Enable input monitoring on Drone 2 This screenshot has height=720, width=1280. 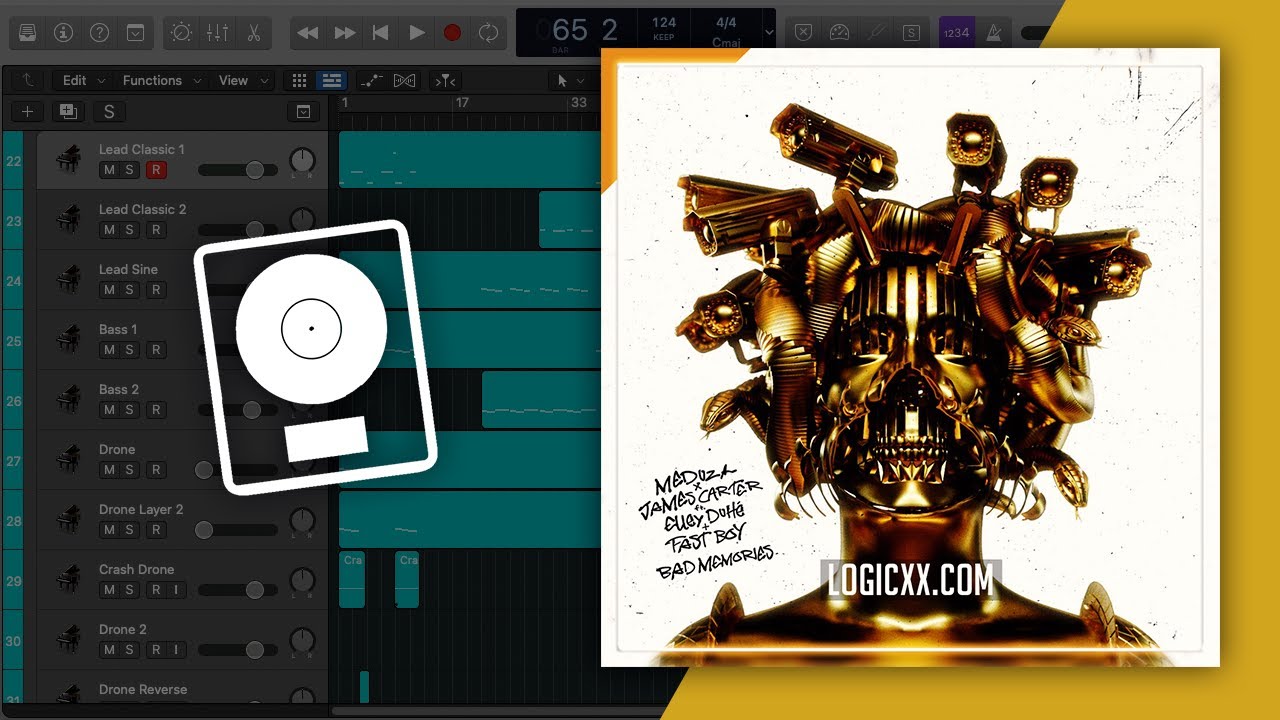(x=176, y=650)
